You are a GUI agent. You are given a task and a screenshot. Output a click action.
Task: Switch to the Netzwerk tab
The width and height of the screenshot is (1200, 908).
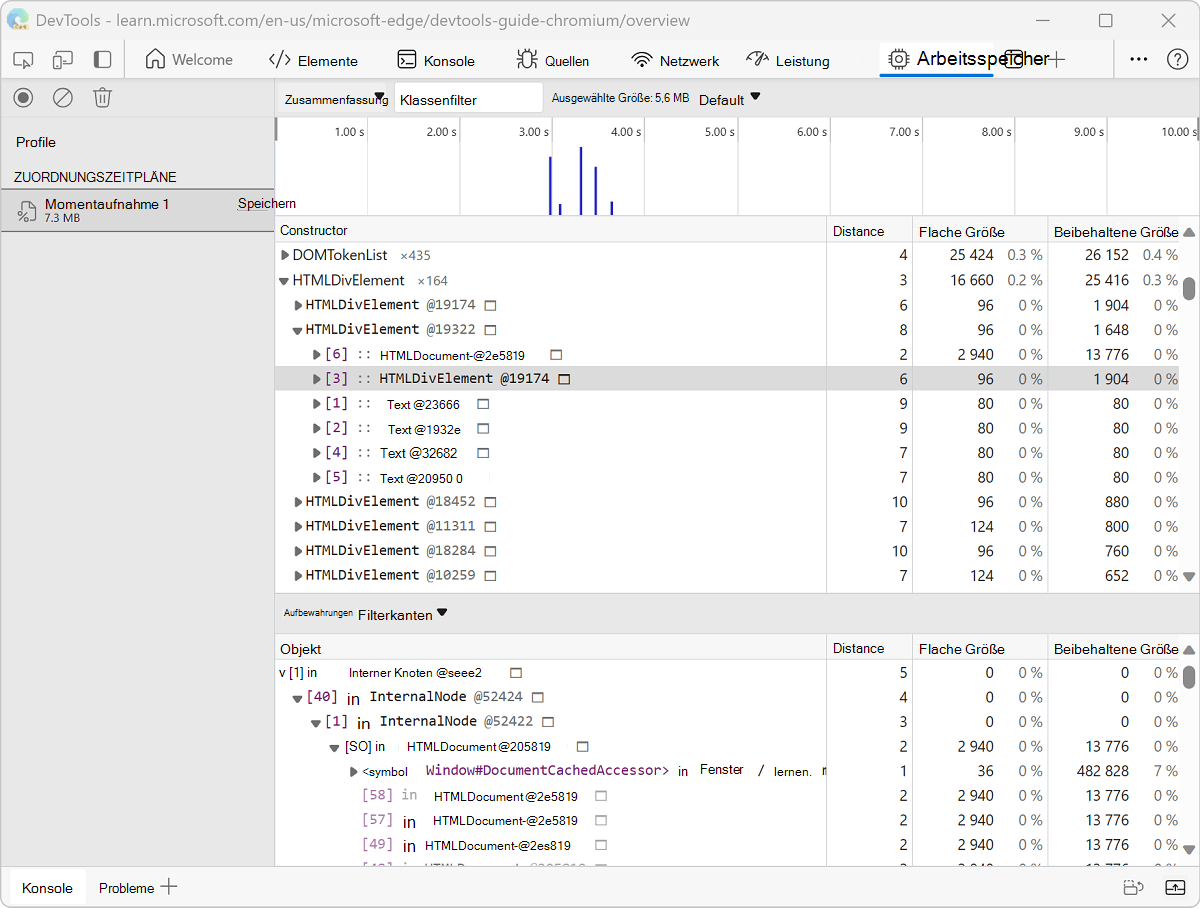pyautogui.click(x=675, y=61)
